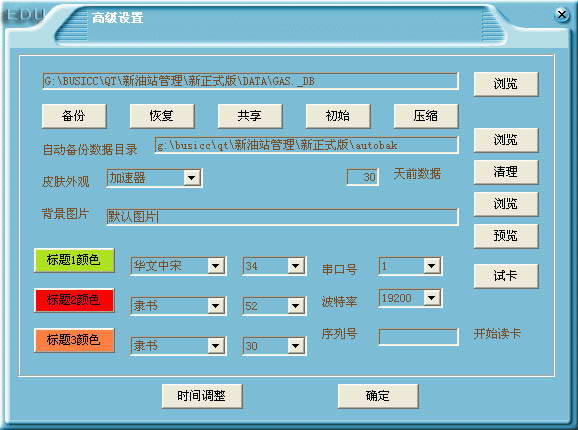Click the 共享 button
The height and width of the screenshot is (430, 578).
coord(250,116)
